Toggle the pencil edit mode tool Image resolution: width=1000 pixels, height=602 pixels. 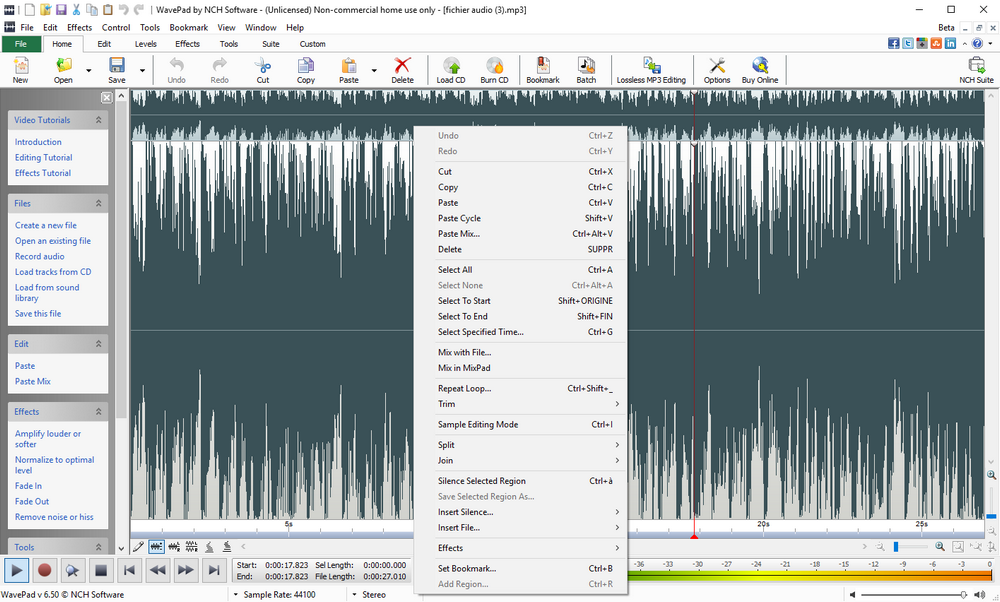pos(138,547)
